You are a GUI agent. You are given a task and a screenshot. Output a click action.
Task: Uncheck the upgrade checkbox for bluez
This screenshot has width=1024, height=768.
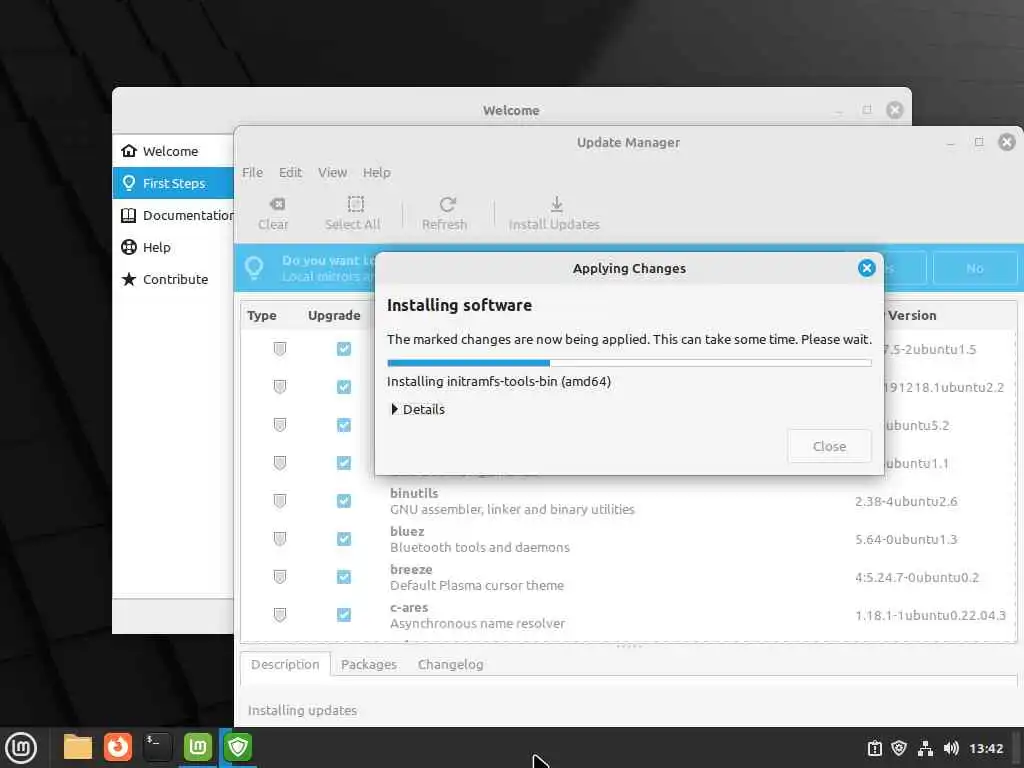coord(344,539)
